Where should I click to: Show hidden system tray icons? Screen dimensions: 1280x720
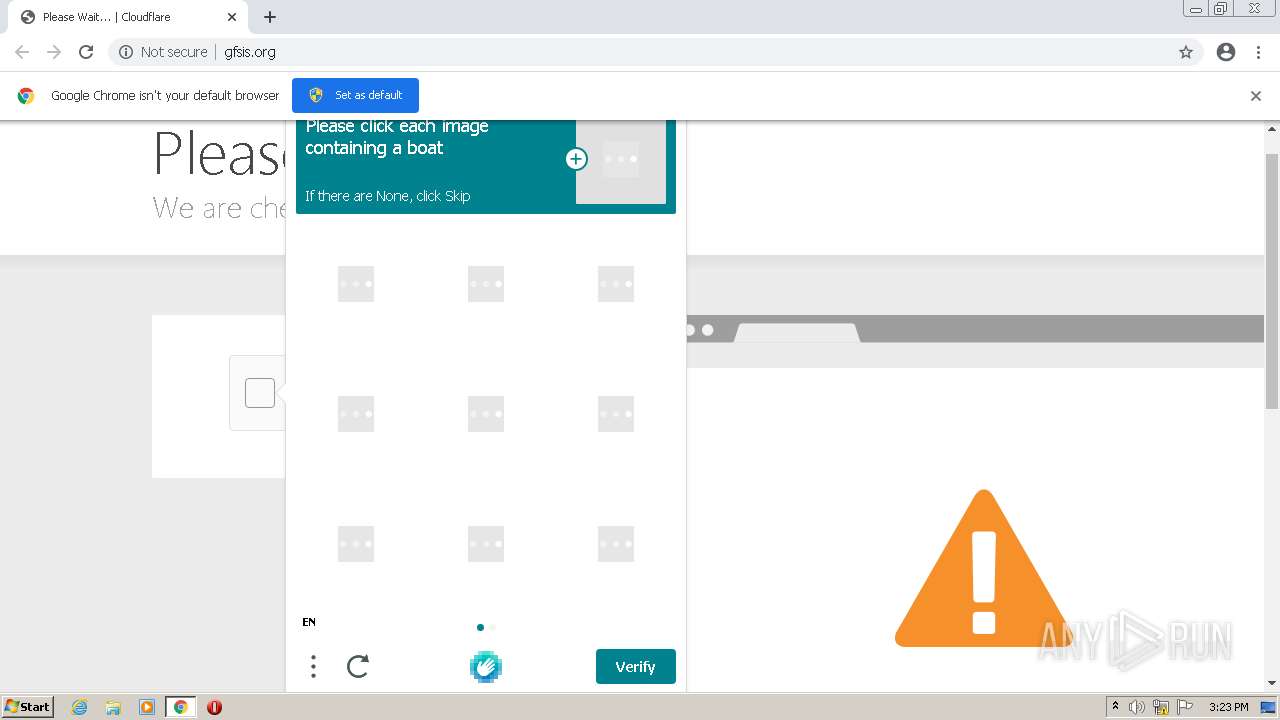[1115, 707]
